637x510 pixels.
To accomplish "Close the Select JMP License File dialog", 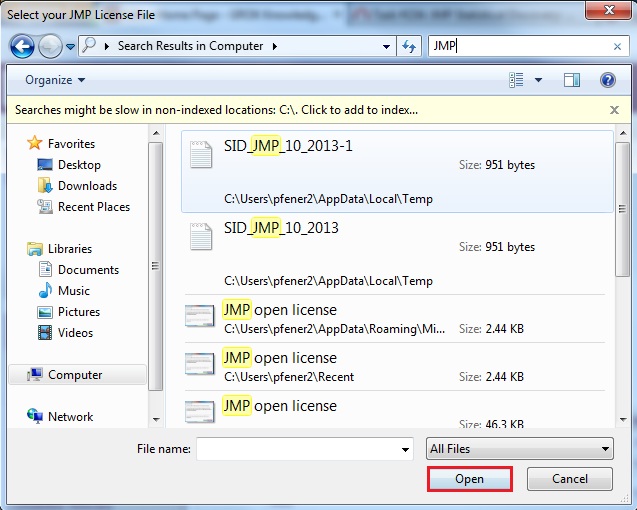I will [x=608, y=10].
